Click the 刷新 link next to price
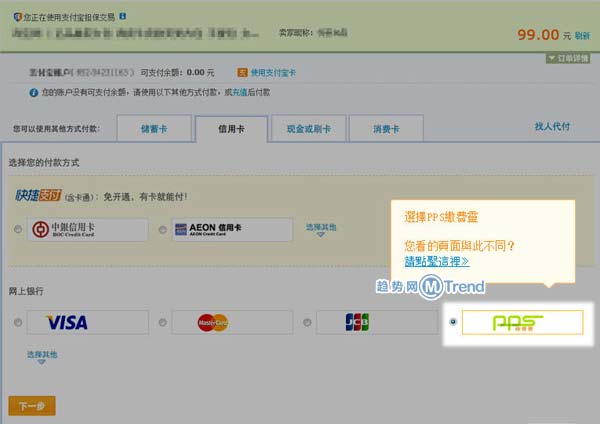This screenshot has width=600, height=424. (582, 34)
